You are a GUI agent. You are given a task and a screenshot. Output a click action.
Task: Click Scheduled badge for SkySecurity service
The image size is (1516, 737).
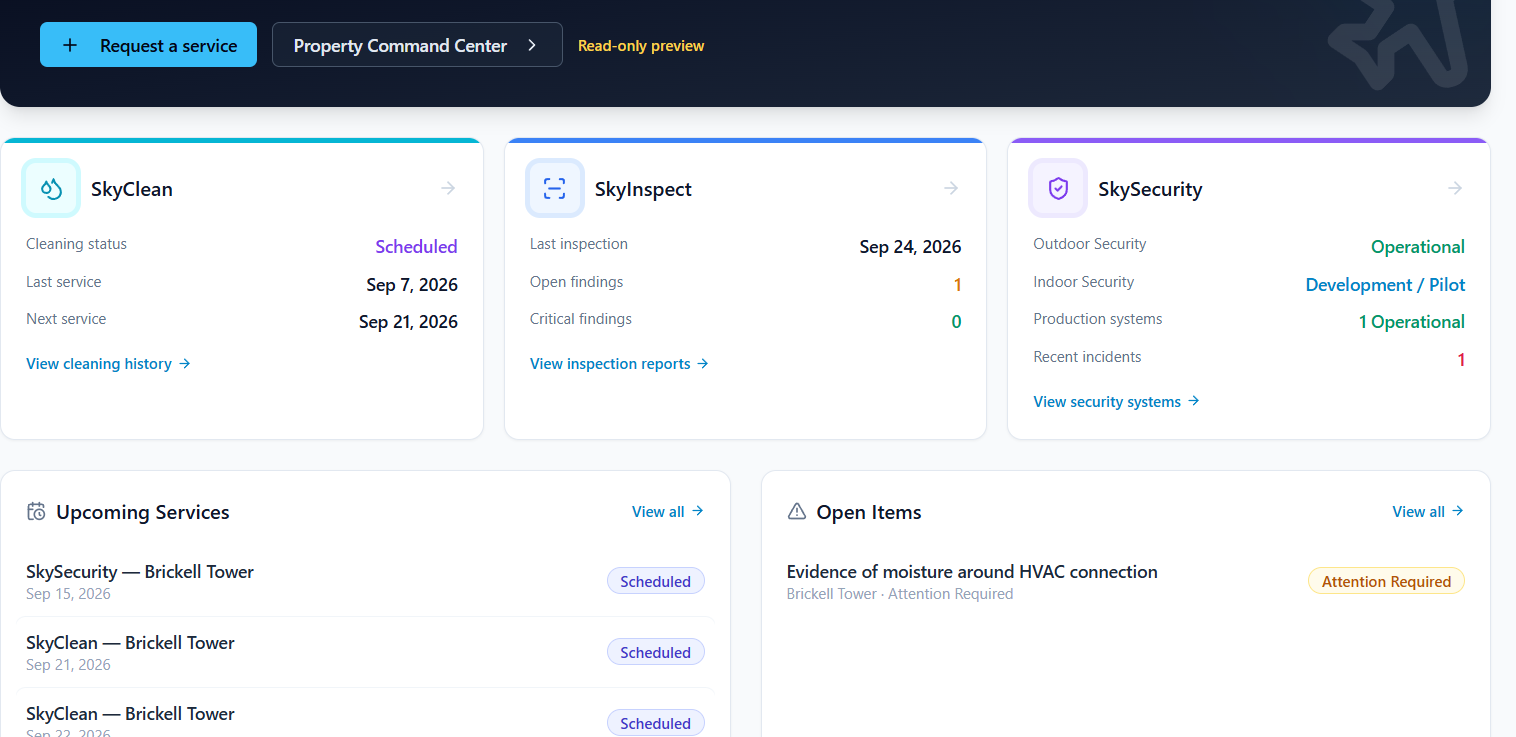click(x=656, y=581)
